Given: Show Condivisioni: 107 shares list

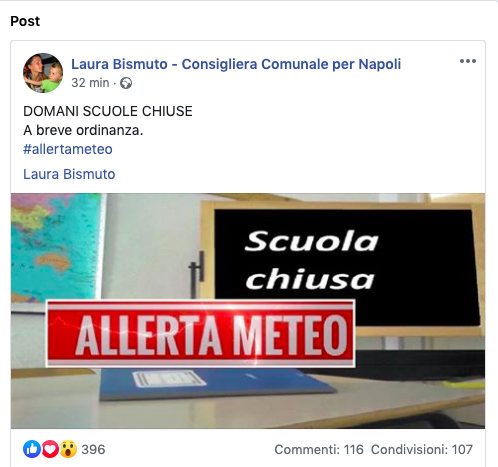Looking at the screenshot, I should [x=422, y=450].
